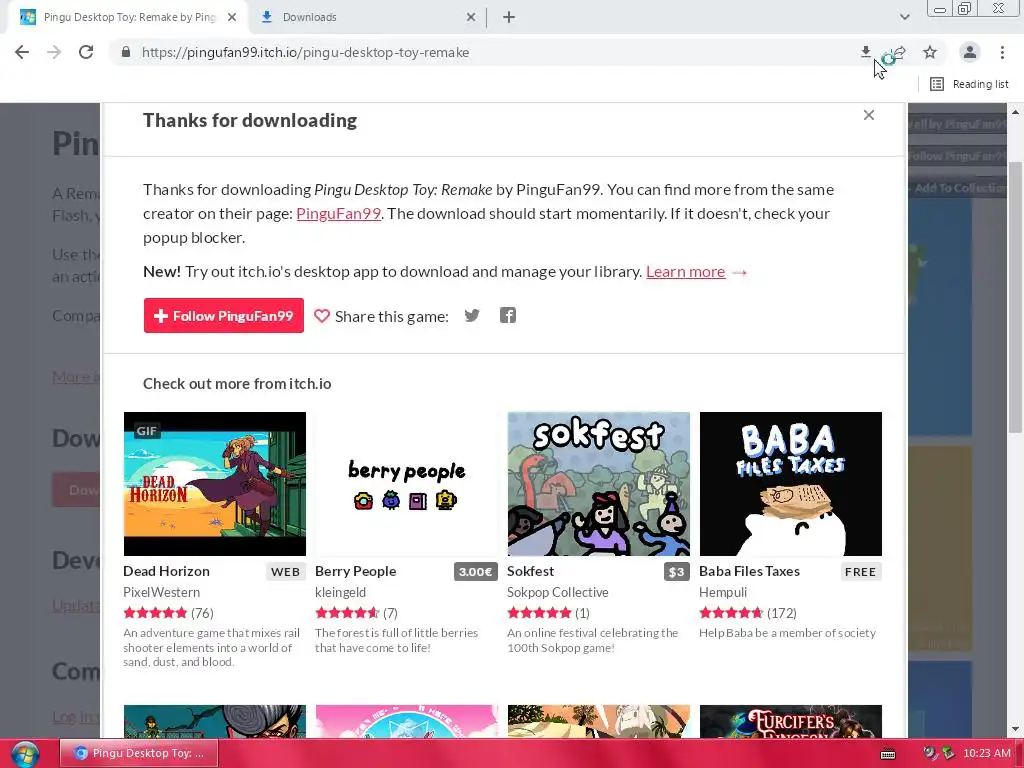
Task: Open the Reading list
Action: coord(970,84)
